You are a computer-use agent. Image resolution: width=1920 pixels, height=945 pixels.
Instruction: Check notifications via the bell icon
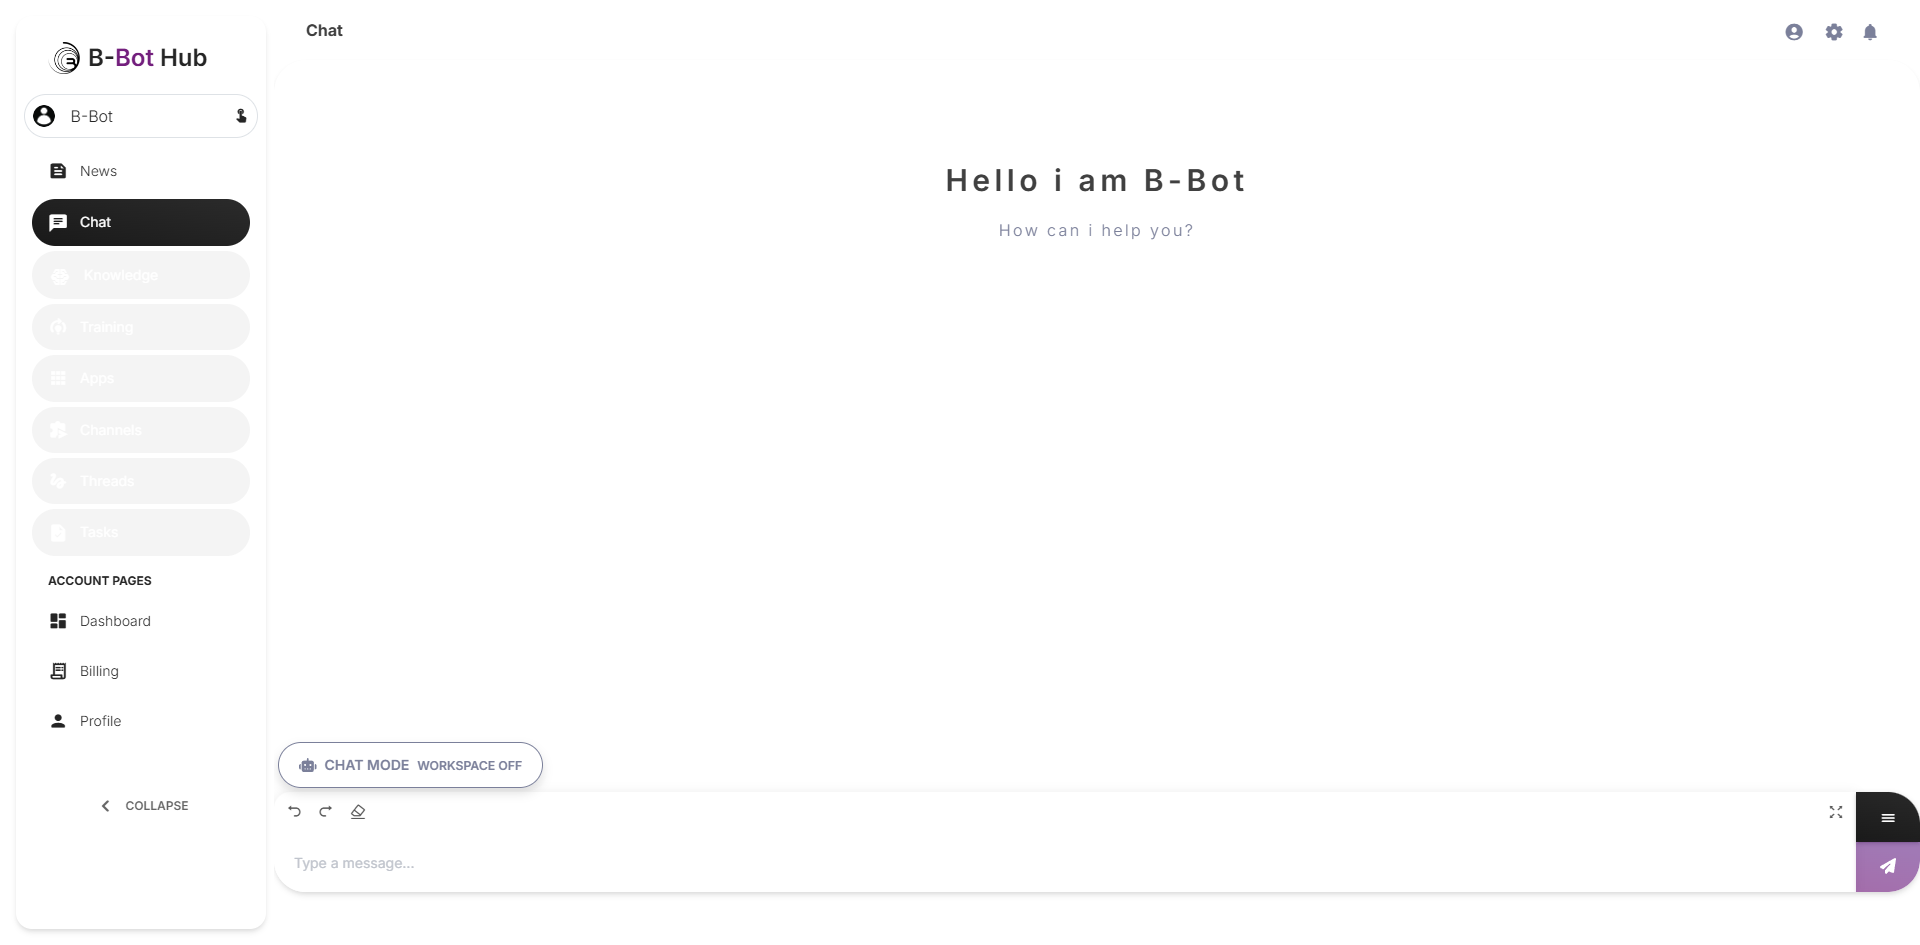pos(1870,31)
